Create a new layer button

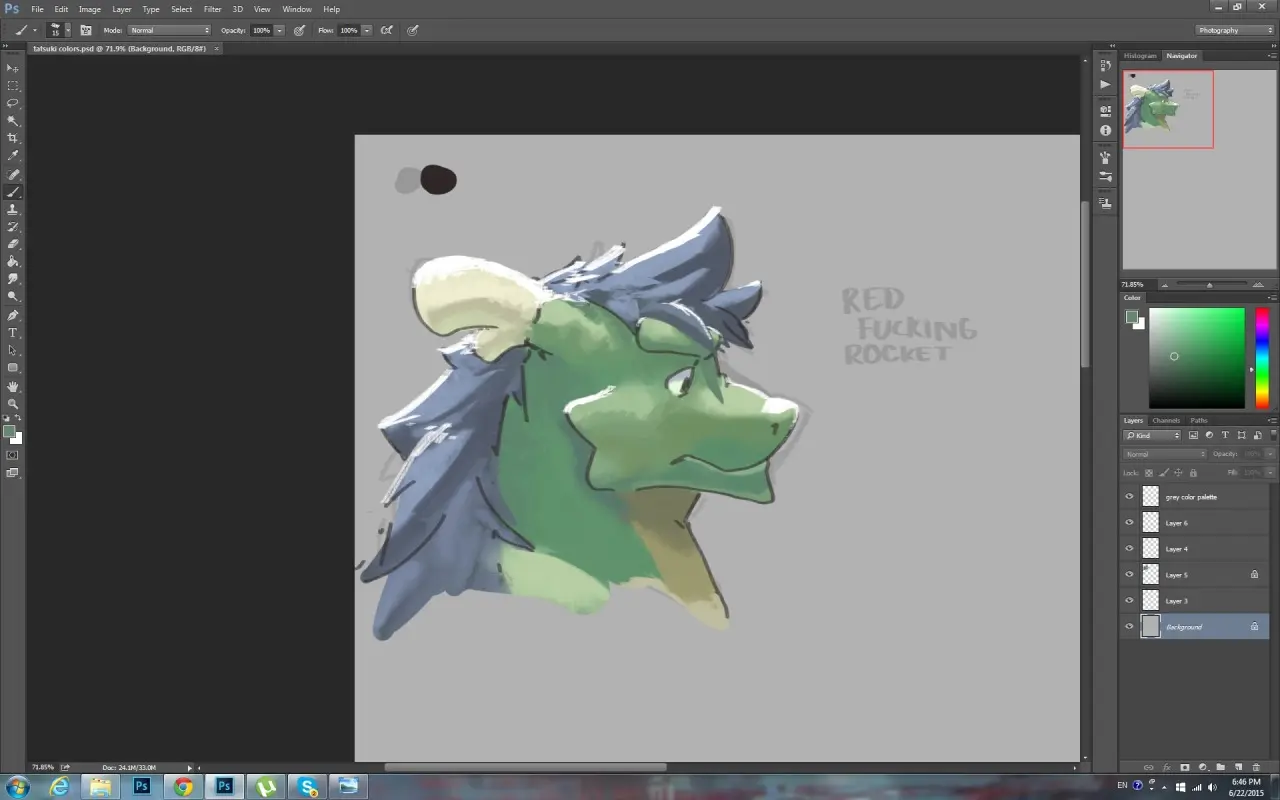click(x=1238, y=767)
